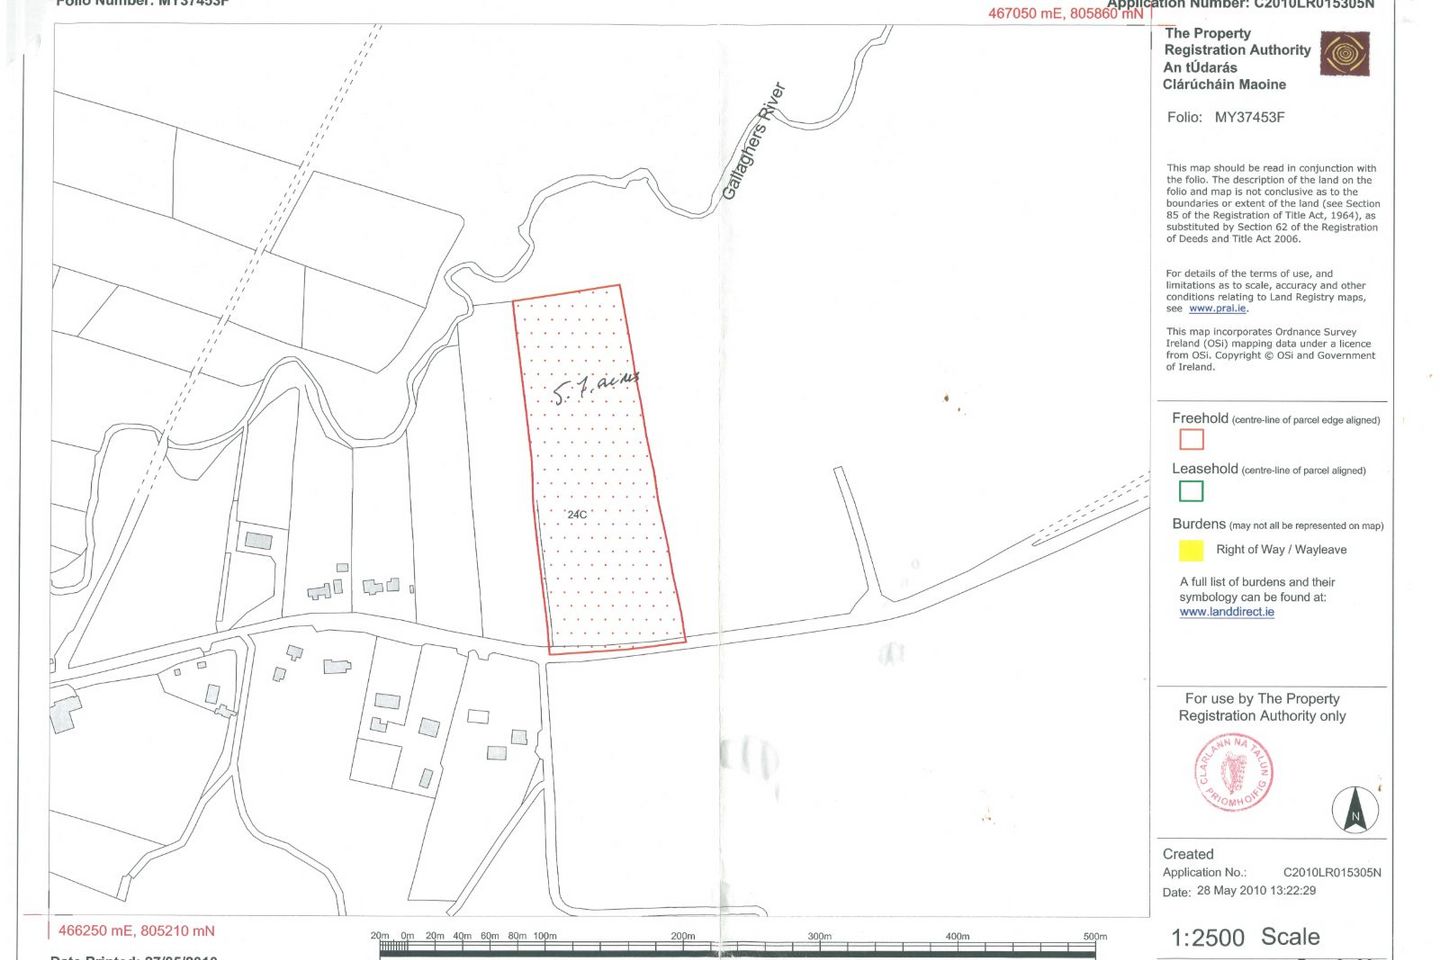Click the 467050 mE, 805860 mN coordinate
Image resolution: width=1440 pixels, height=960 pixels.
(1065, 14)
